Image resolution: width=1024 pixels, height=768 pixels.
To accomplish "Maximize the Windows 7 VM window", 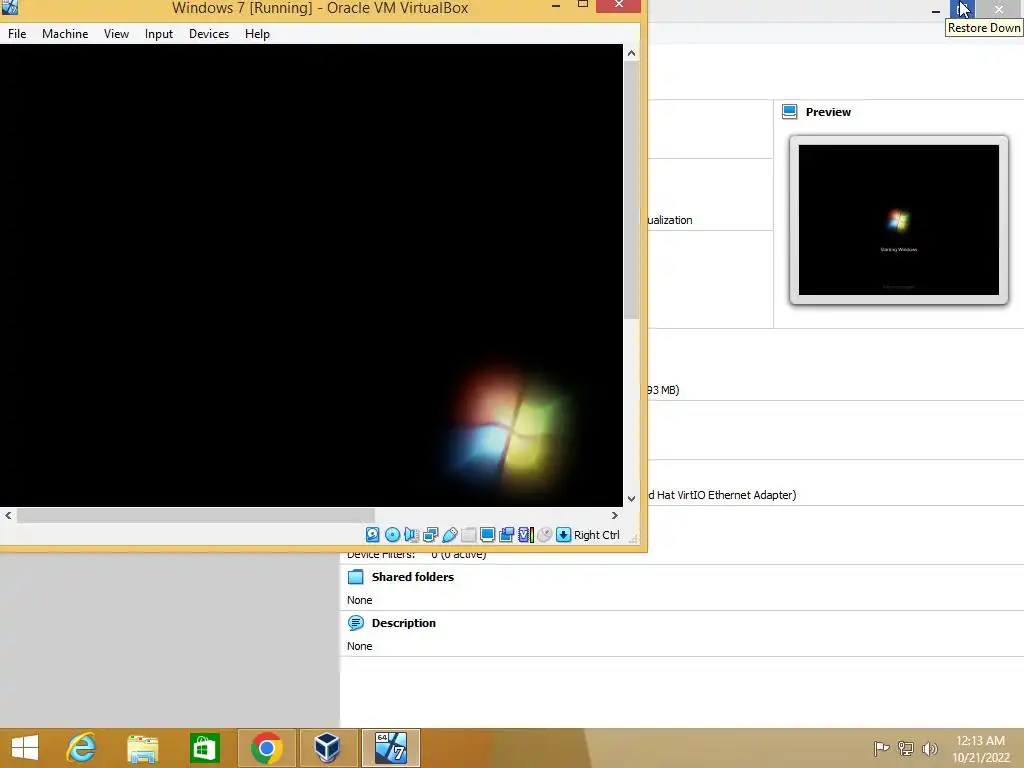I will pyautogui.click(x=583, y=5).
